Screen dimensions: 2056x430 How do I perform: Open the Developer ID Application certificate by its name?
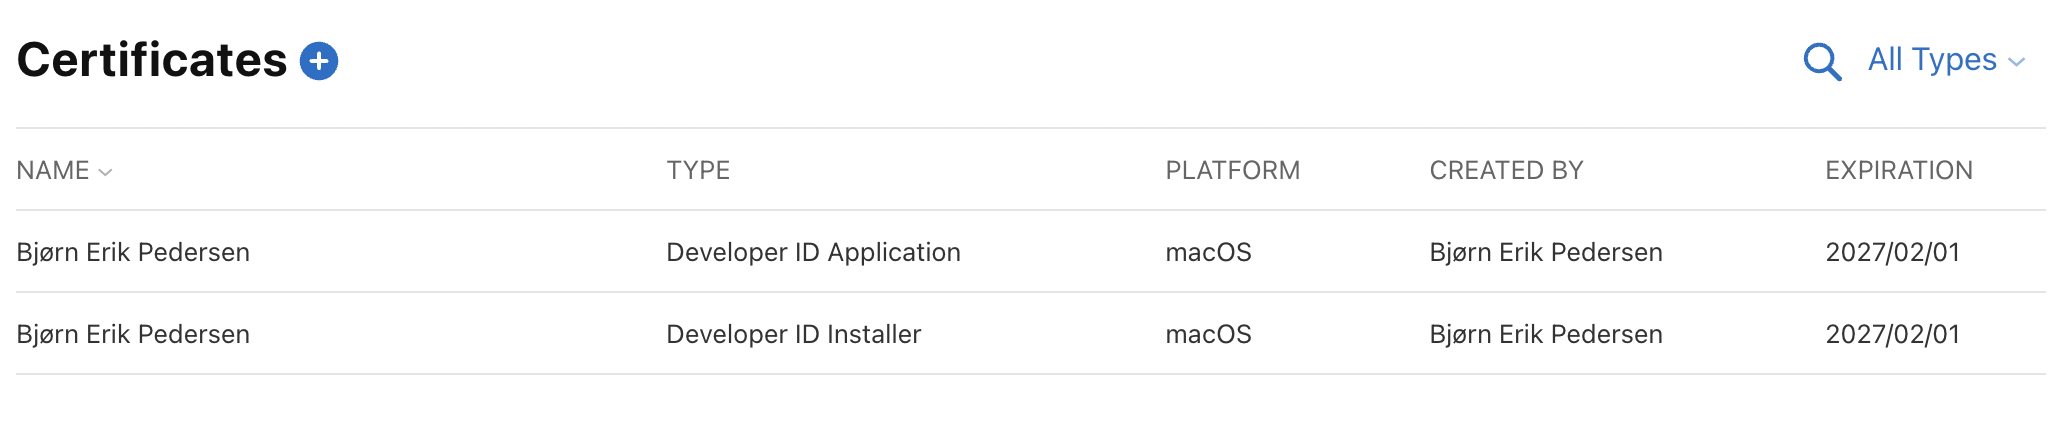tap(133, 252)
